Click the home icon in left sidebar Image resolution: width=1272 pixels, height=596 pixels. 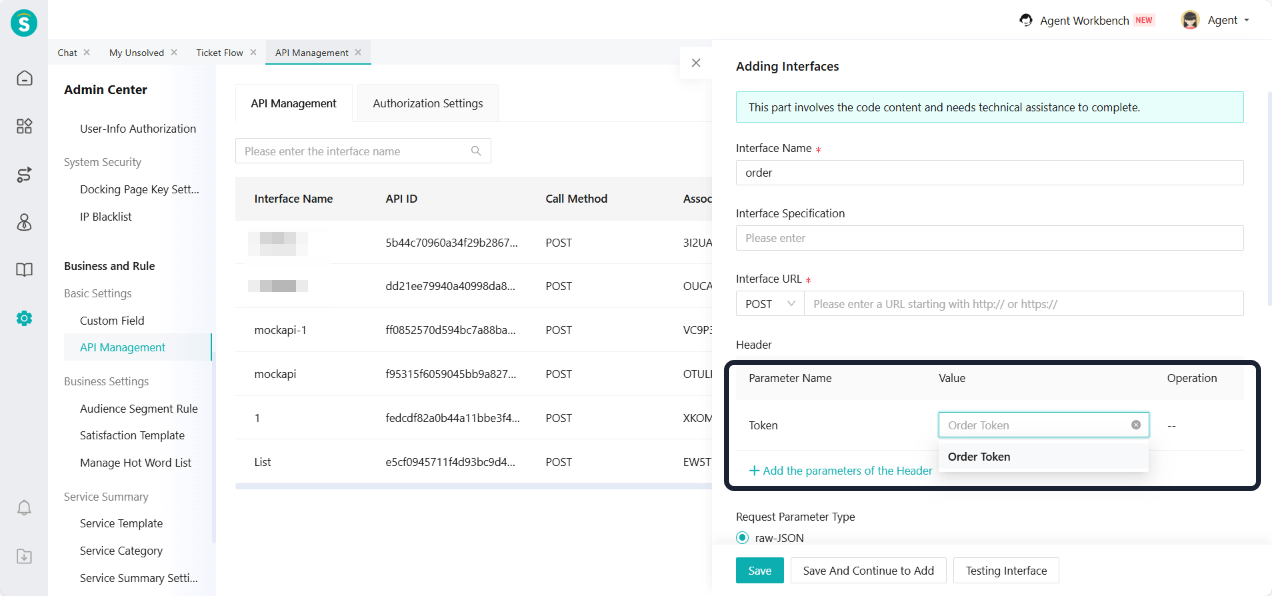(24, 78)
